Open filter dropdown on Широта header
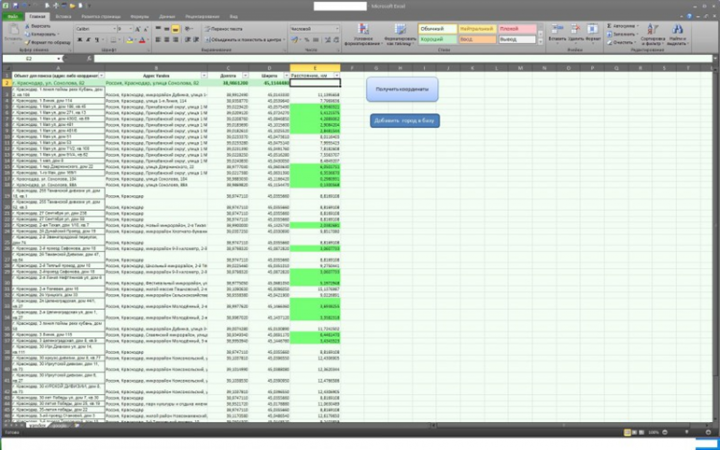 (x=287, y=75)
